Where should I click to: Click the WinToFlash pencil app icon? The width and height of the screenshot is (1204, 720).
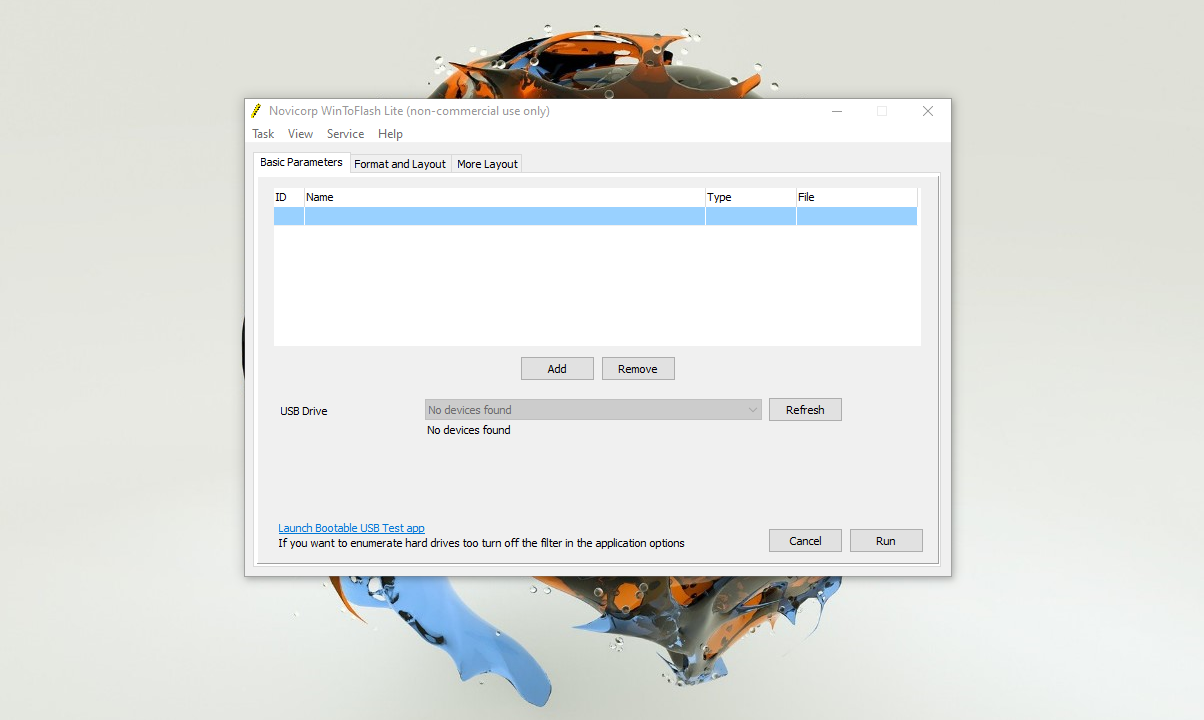tap(256, 111)
